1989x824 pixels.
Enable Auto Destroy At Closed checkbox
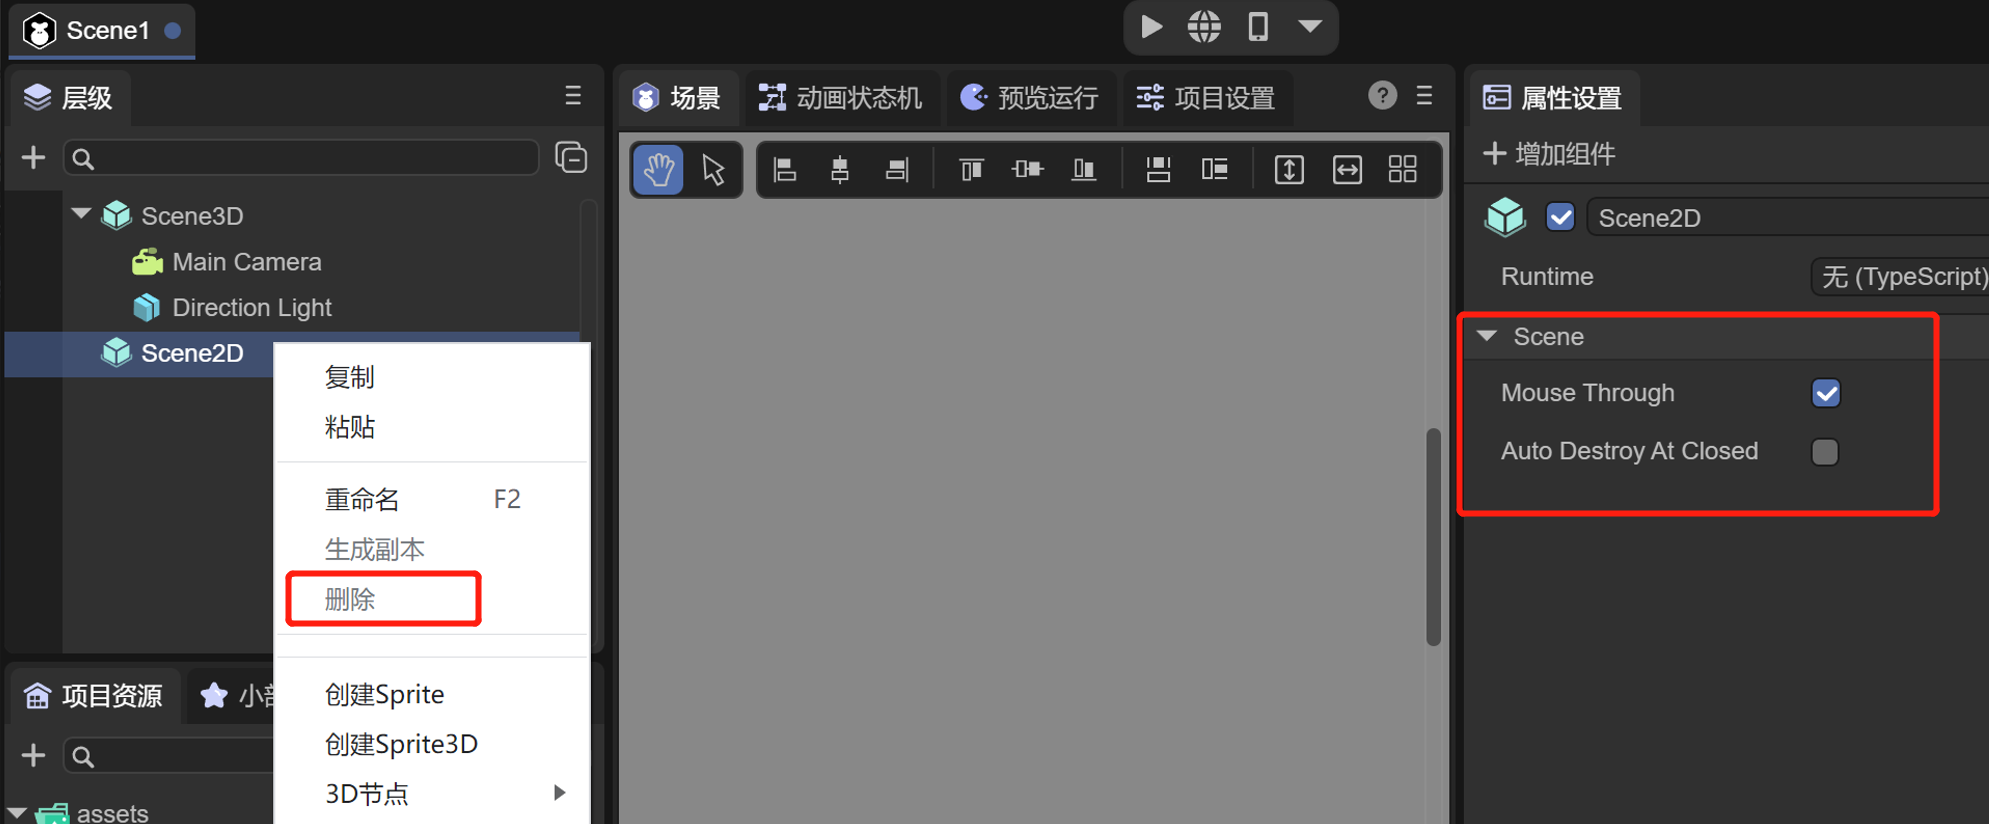pos(1825,452)
